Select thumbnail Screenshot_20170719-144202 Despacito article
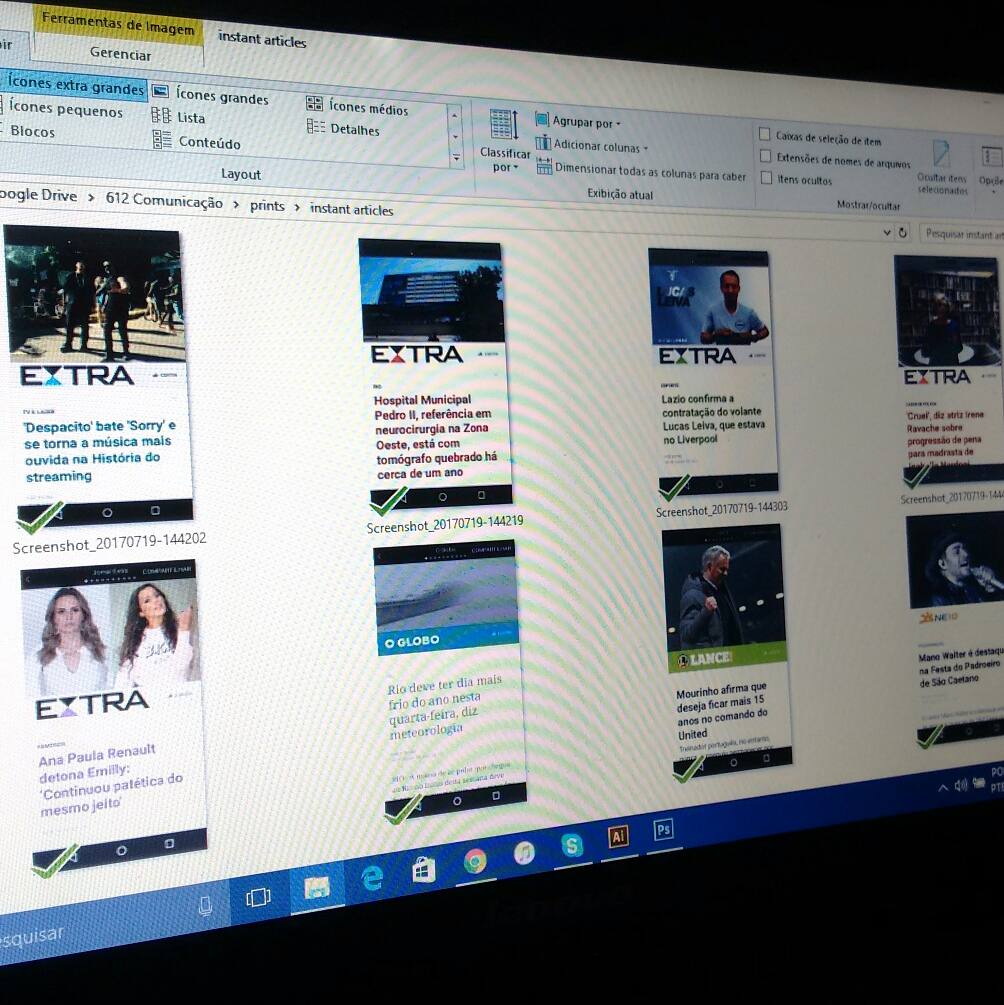Screen dimensions: 1004x1005 click(x=99, y=378)
